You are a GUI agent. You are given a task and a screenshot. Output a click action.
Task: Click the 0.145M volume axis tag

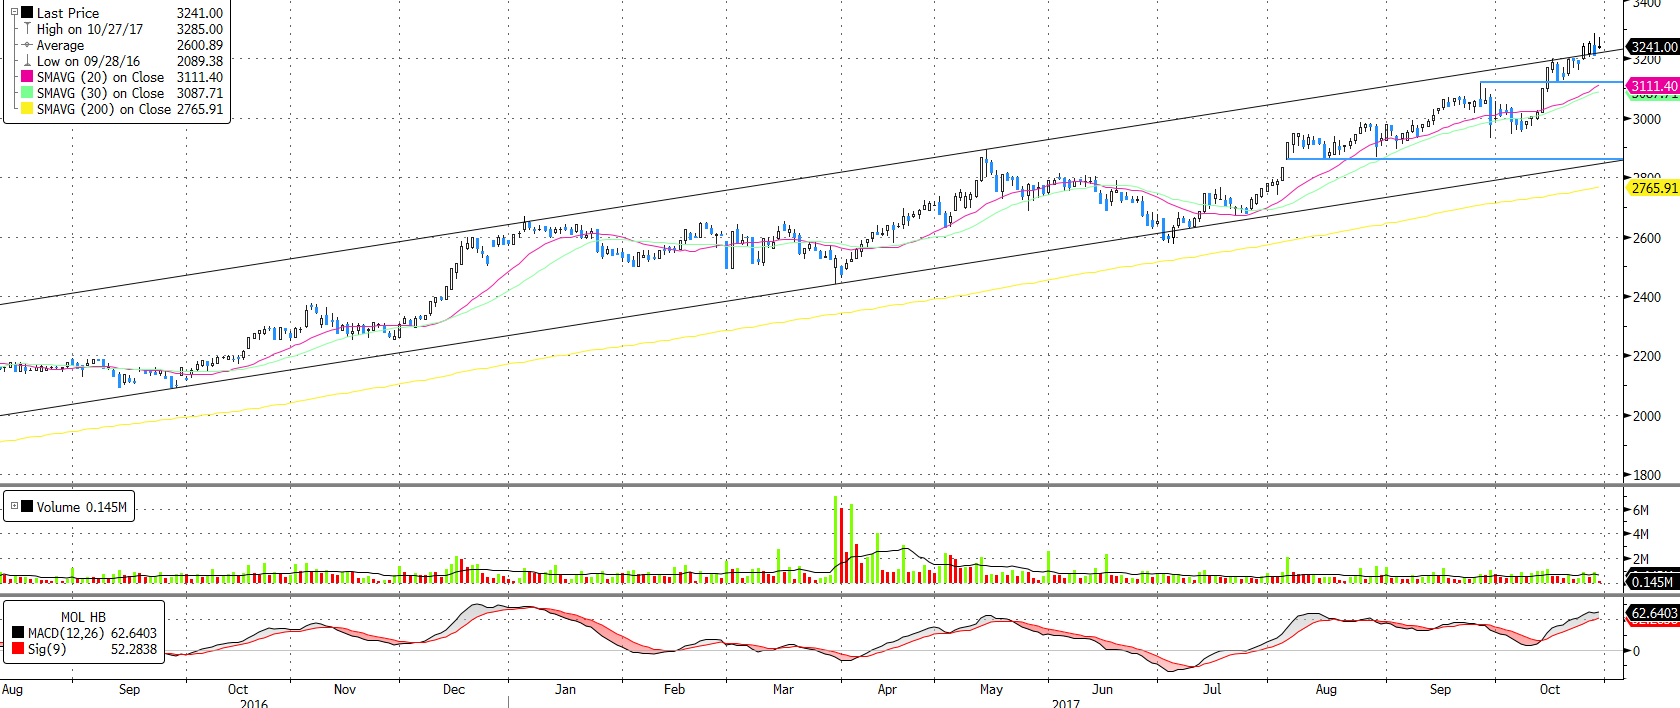1652,581
